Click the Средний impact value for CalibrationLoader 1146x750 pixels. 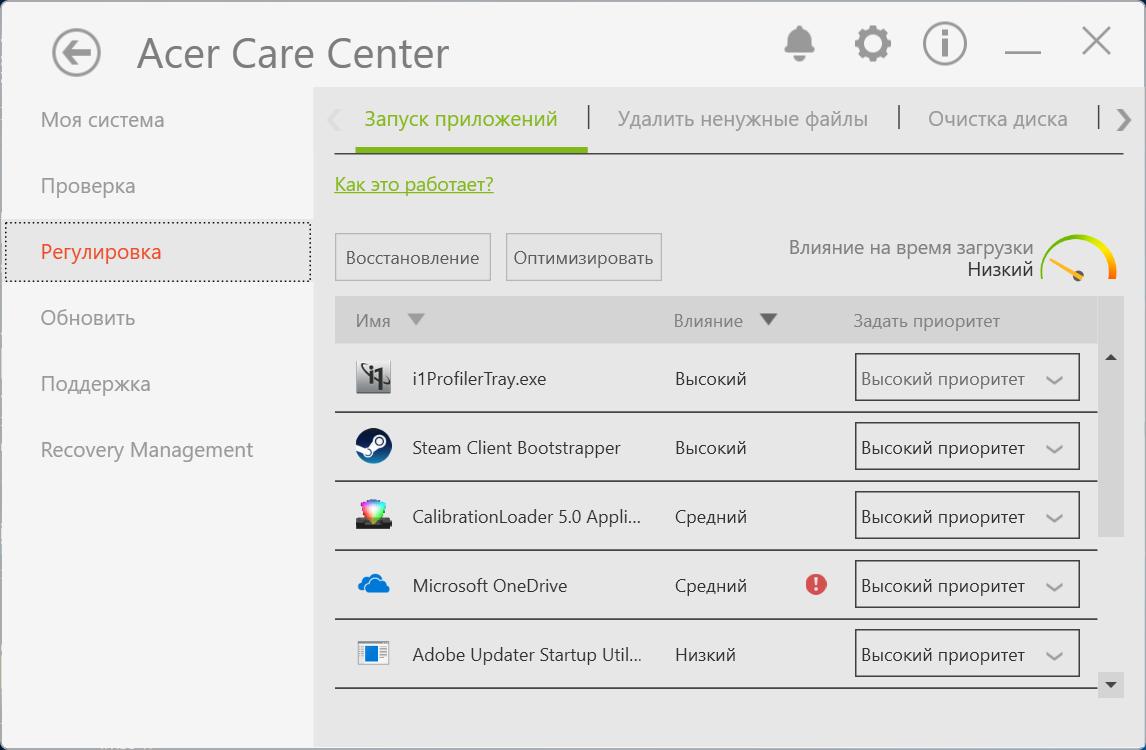[710, 517]
